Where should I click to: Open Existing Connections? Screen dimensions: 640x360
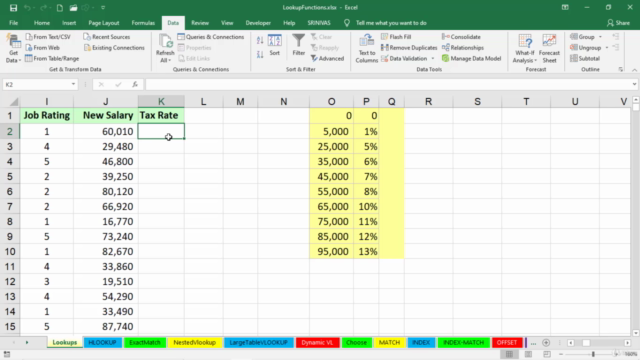coord(114,48)
